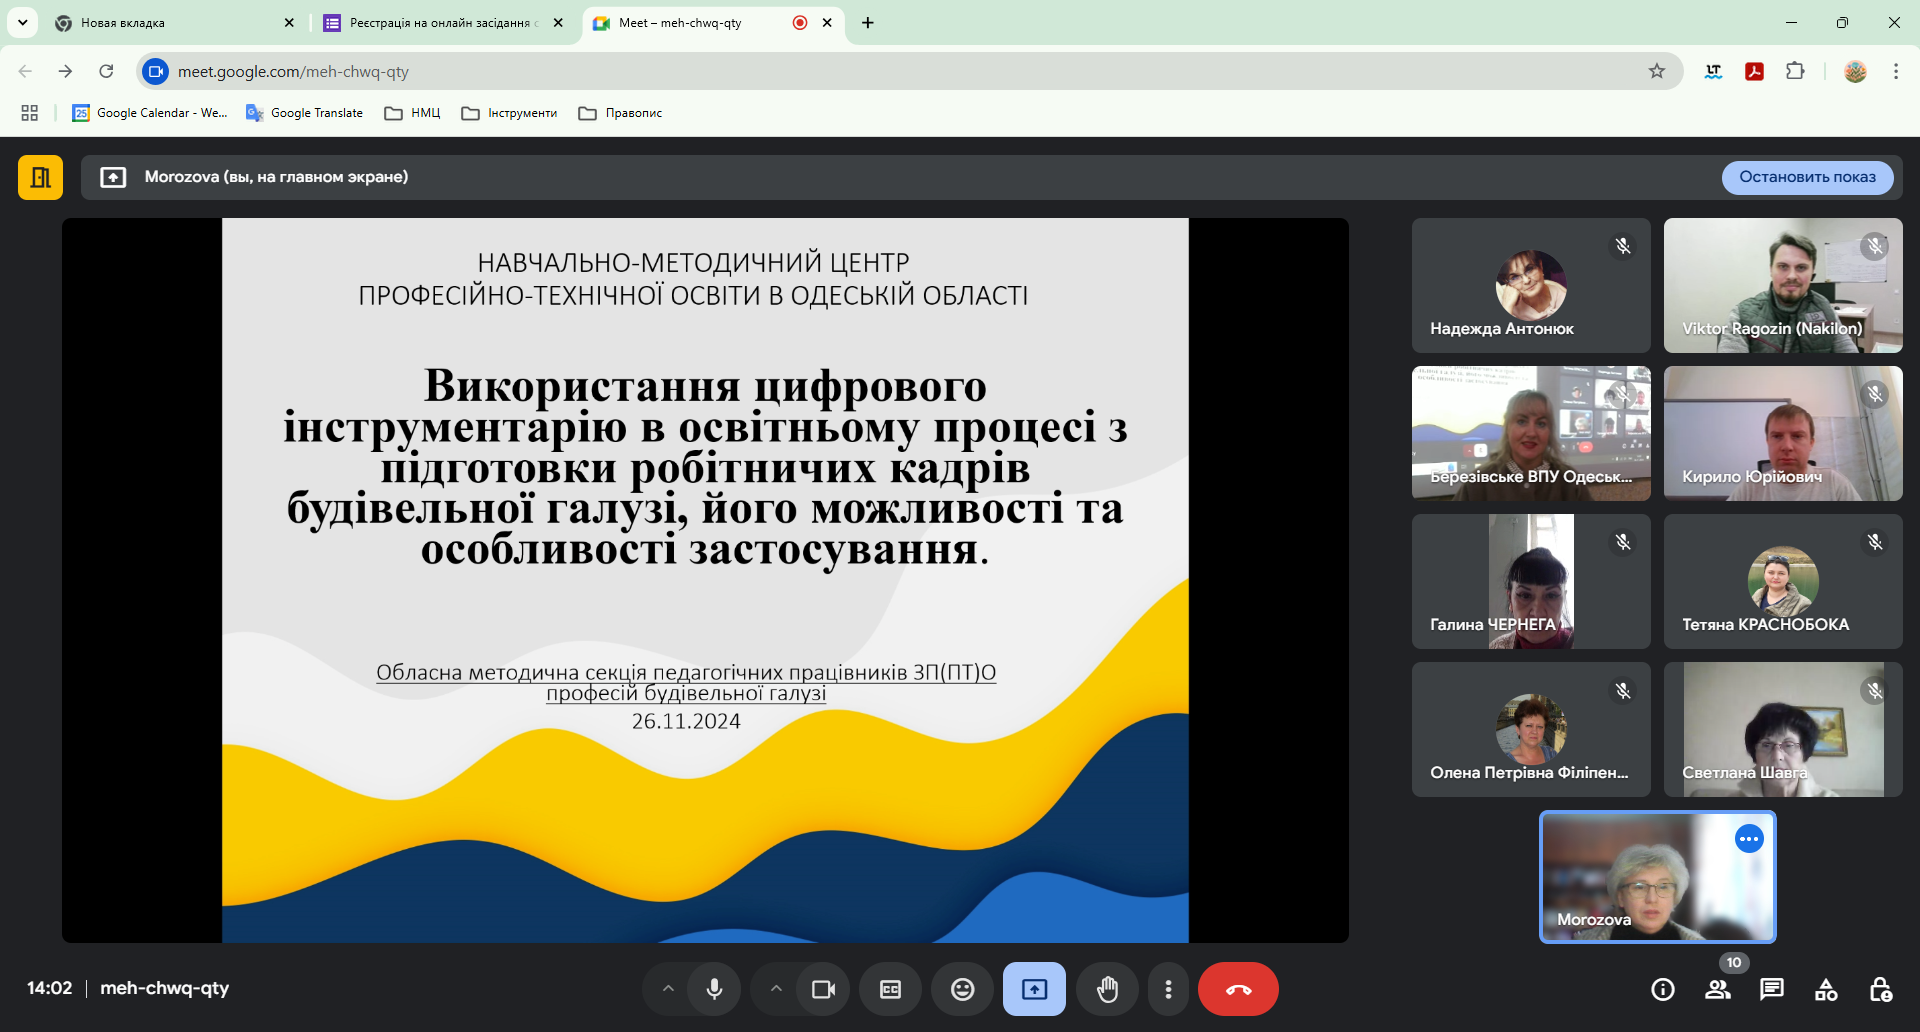The height and width of the screenshot is (1032, 1920).
Task: Open the activities shapes icon
Action: point(1825,989)
